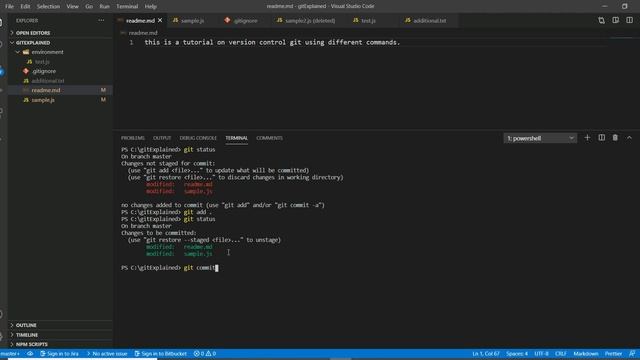This screenshot has height=360, width=640.
Task: Minimize the VS Code window
Action: coord(604,6)
